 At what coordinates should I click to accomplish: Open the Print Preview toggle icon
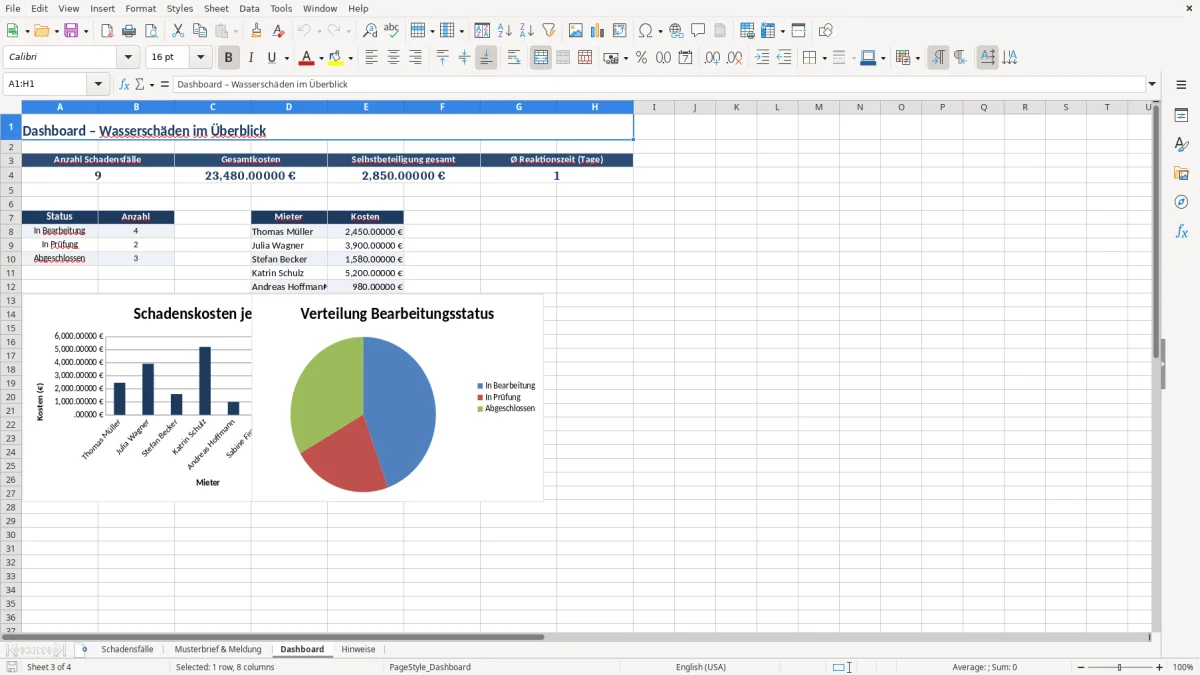tap(151, 31)
